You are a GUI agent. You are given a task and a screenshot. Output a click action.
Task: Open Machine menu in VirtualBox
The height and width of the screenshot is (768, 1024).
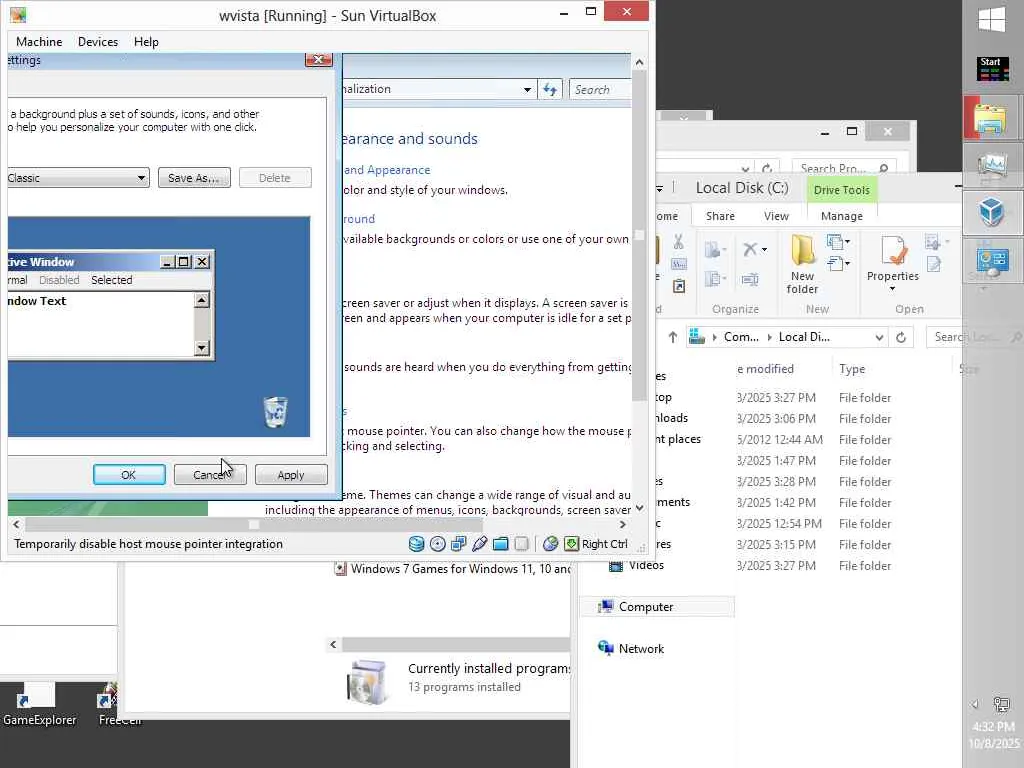click(39, 42)
